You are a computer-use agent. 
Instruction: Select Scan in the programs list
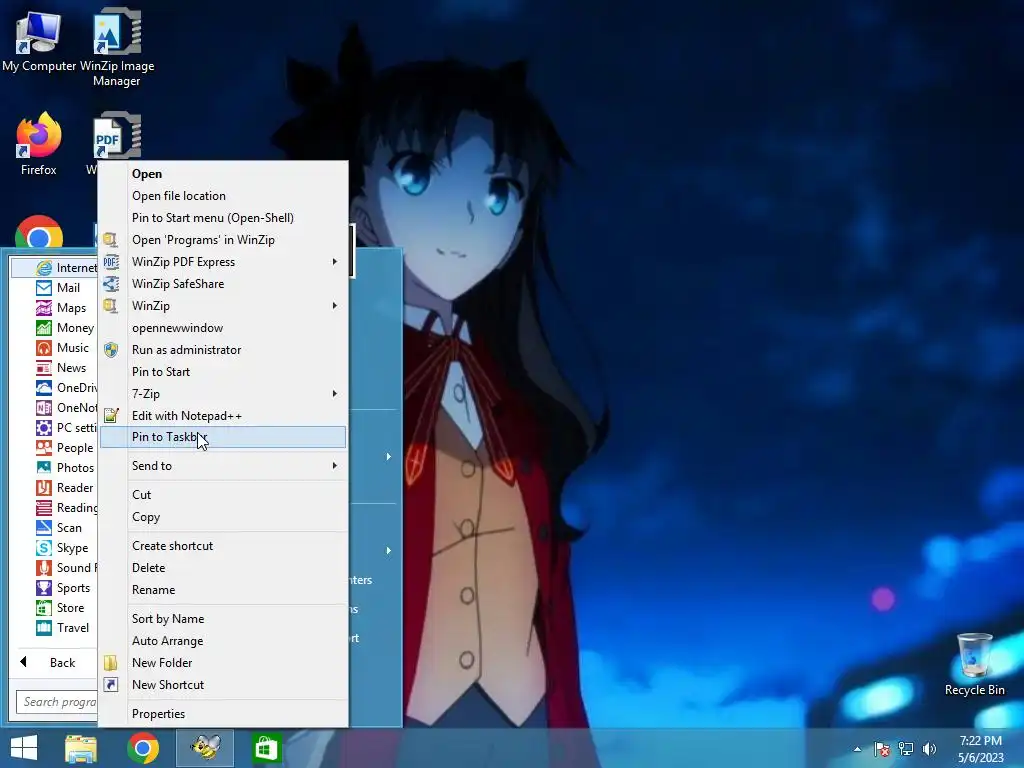click(x=59, y=528)
